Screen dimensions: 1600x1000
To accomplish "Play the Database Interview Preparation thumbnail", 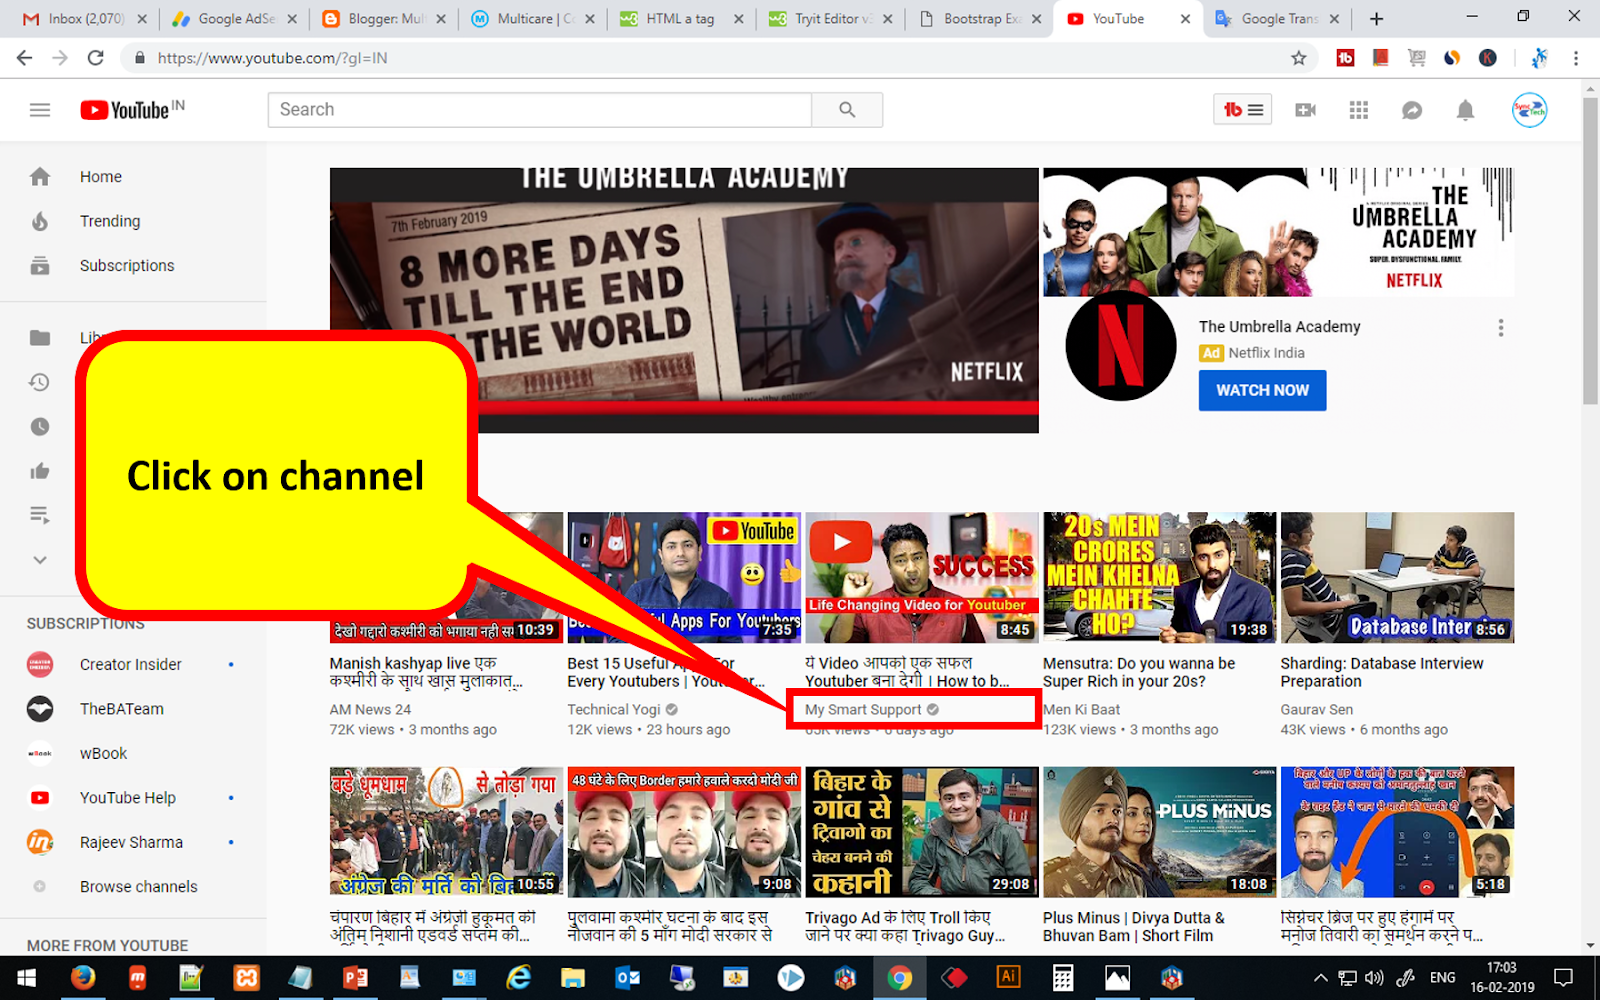I will coord(1397,578).
